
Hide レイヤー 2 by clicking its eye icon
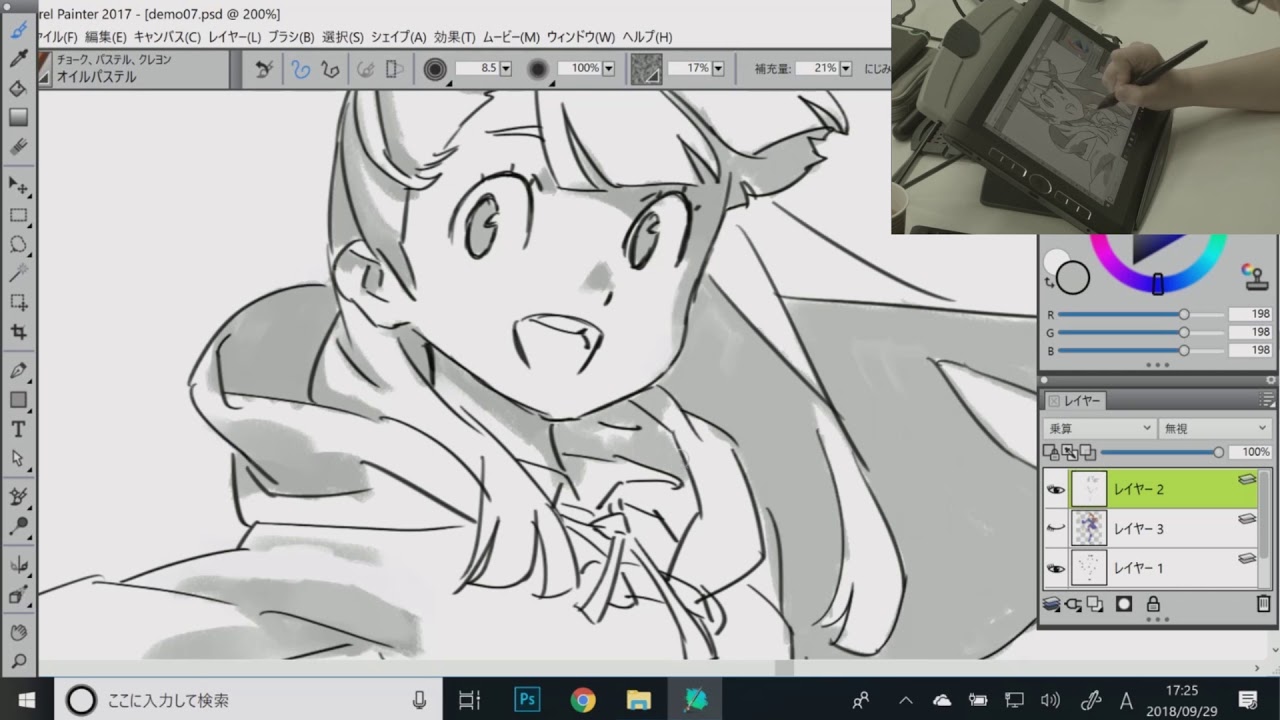(1055, 489)
